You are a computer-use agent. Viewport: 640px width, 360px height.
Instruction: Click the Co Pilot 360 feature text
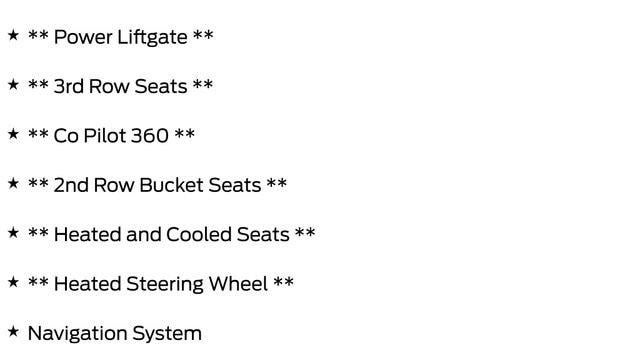(x=111, y=136)
